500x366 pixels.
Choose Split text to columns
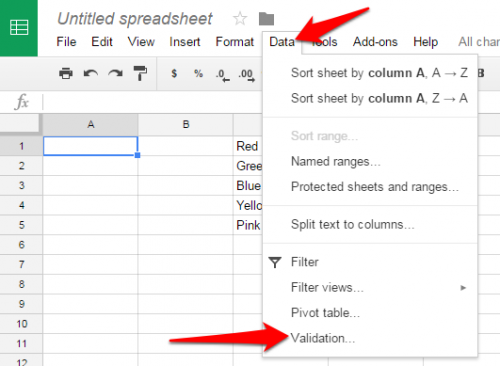pyautogui.click(x=370, y=225)
